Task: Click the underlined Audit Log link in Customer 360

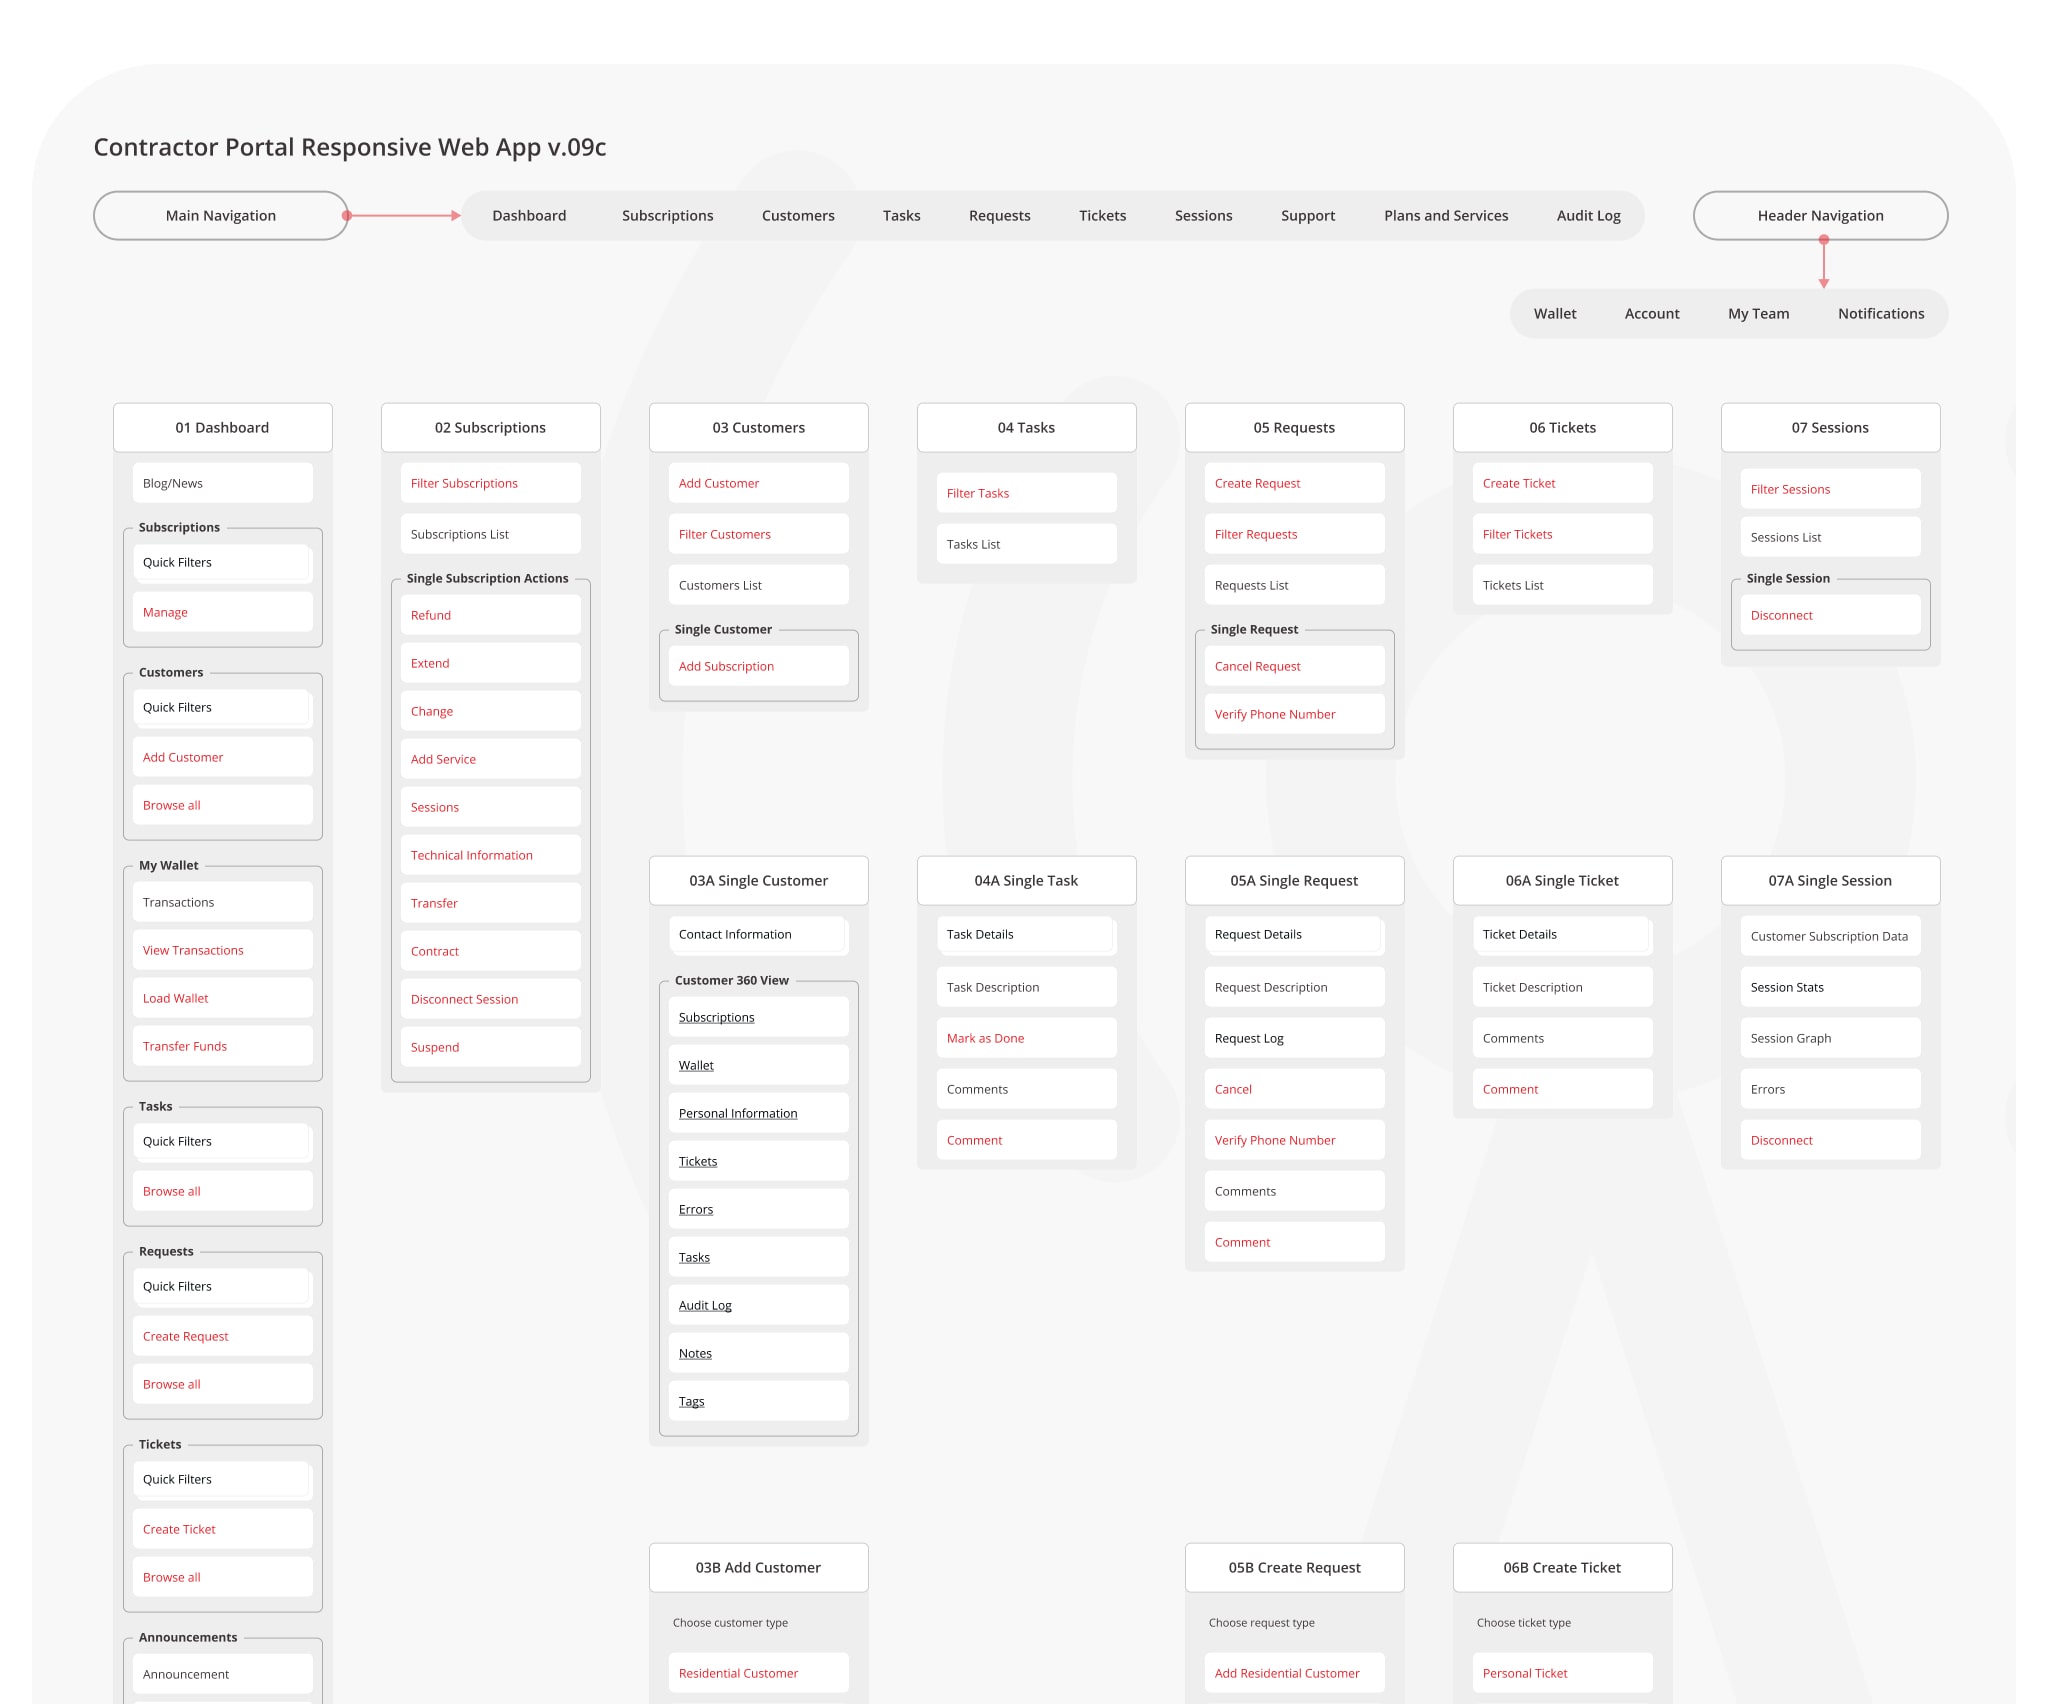Action: point(705,1306)
